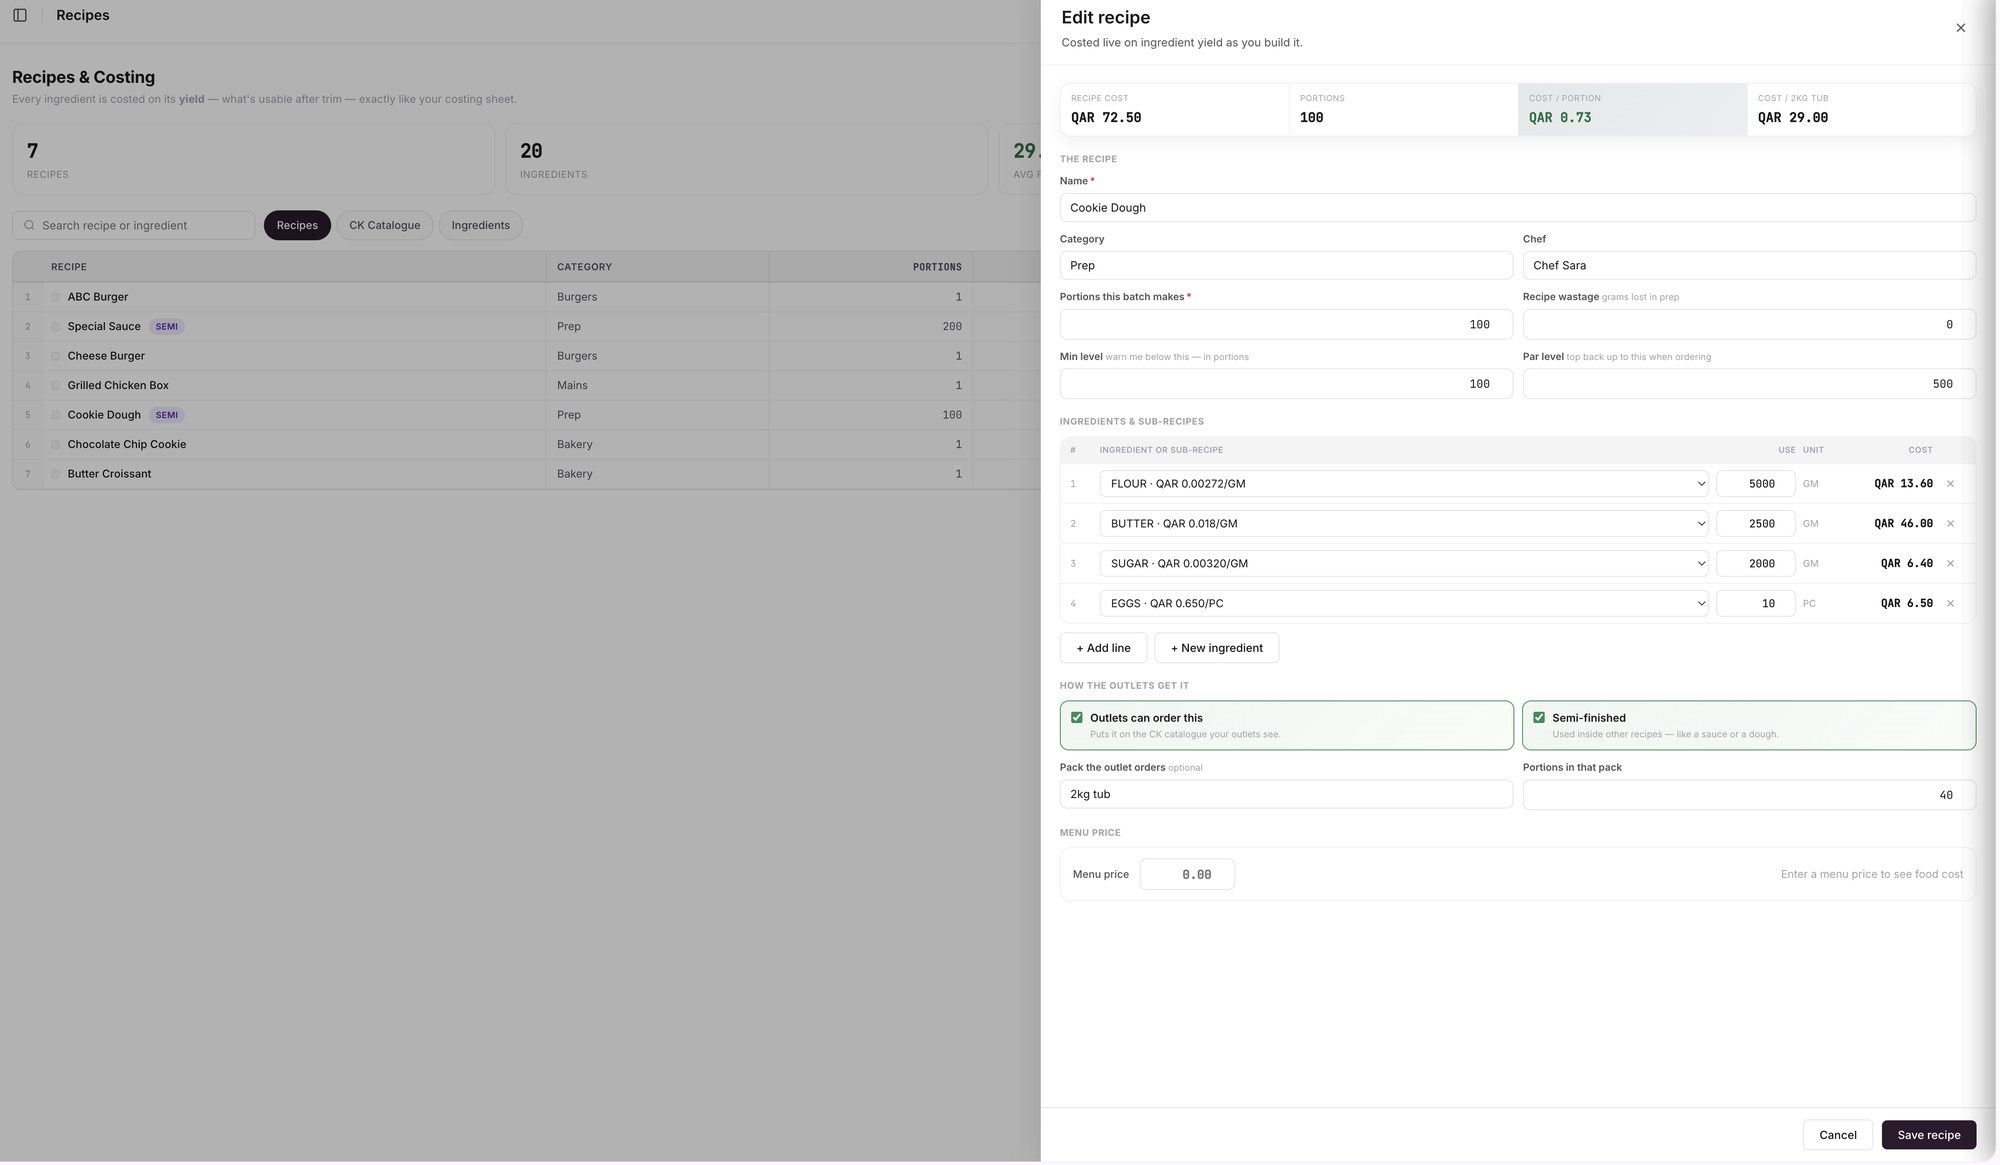Image resolution: width=2000 pixels, height=1165 pixels.
Task: Click the + New ingredient button
Action: (1217, 648)
